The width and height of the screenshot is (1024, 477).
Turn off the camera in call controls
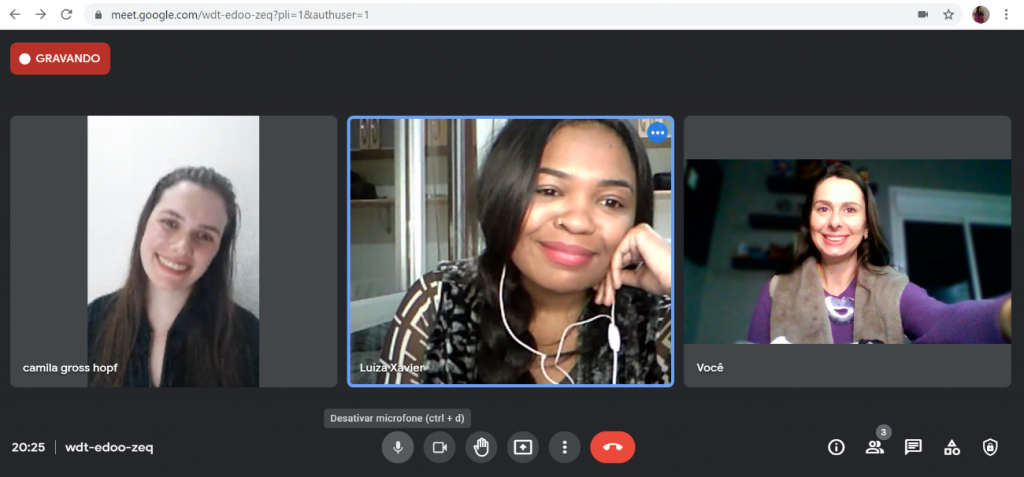pyautogui.click(x=439, y=447)
